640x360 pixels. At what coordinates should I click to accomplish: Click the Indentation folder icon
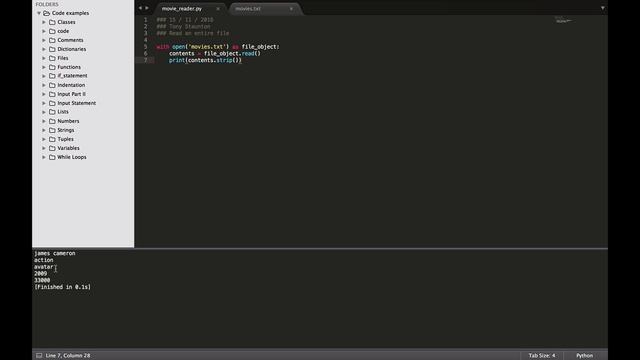52,85
